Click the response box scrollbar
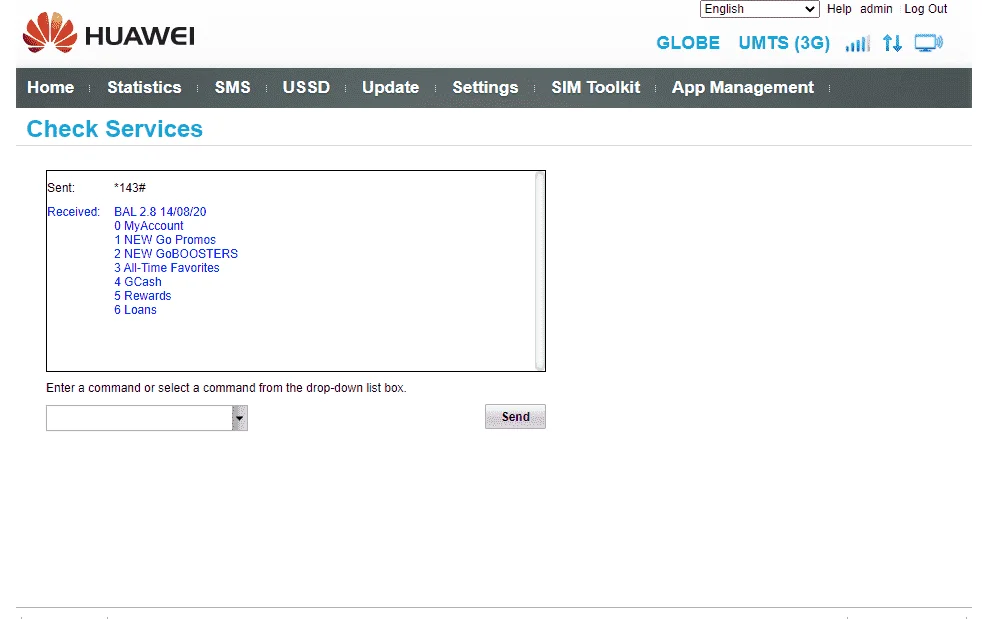Screen dimensions: 986x619 coord(540,270)
